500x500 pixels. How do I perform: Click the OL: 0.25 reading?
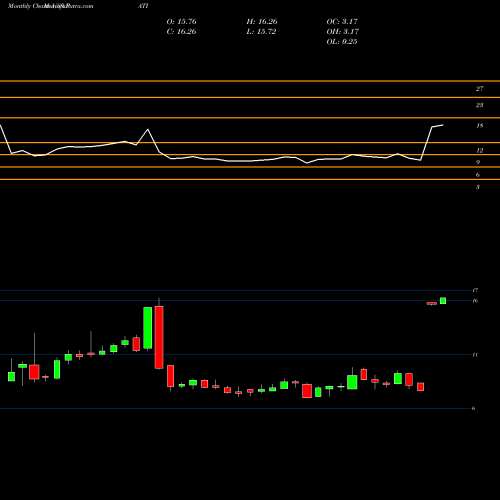(342, 42)
